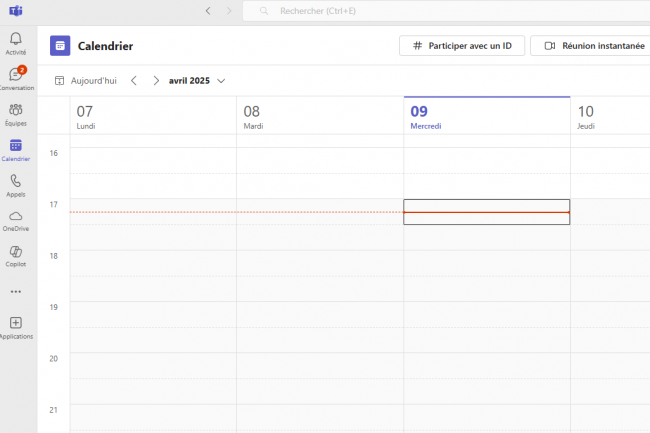The height and width of the screenshot is (433, 650).
Task: Click the Teams logo at top left
Action: click(x=15, y=11)
